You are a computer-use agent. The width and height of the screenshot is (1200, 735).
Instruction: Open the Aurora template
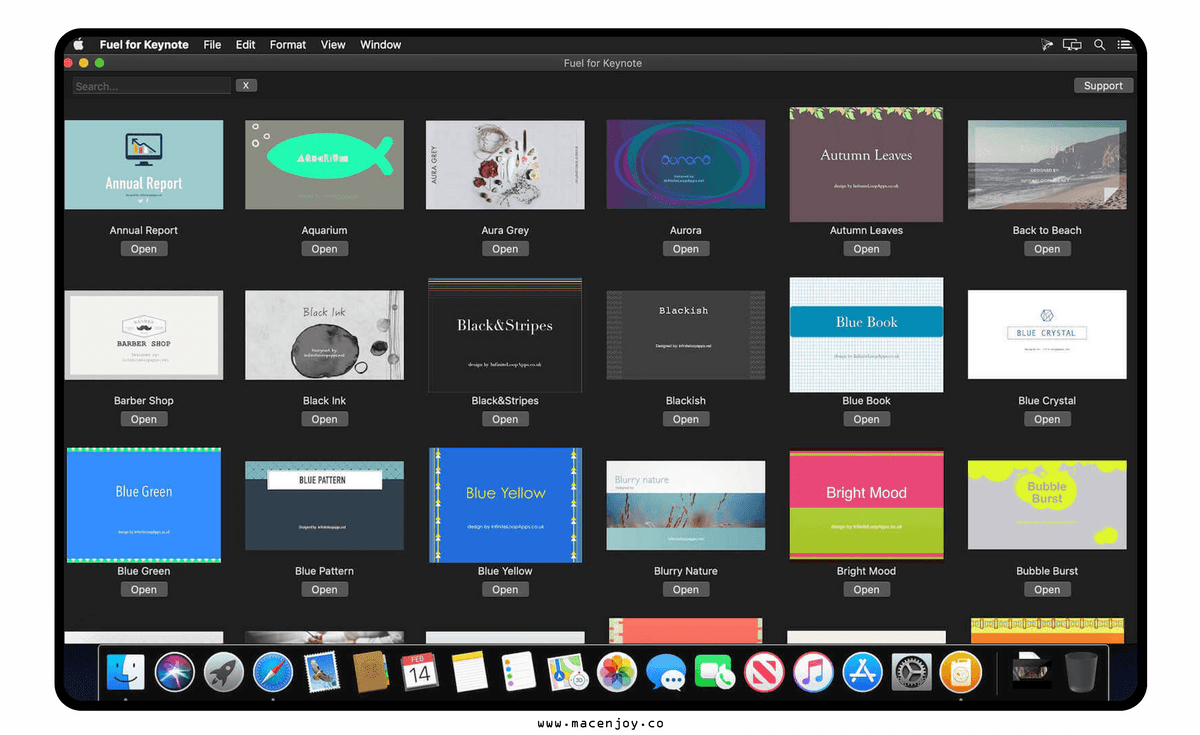[x=686, y=249]
